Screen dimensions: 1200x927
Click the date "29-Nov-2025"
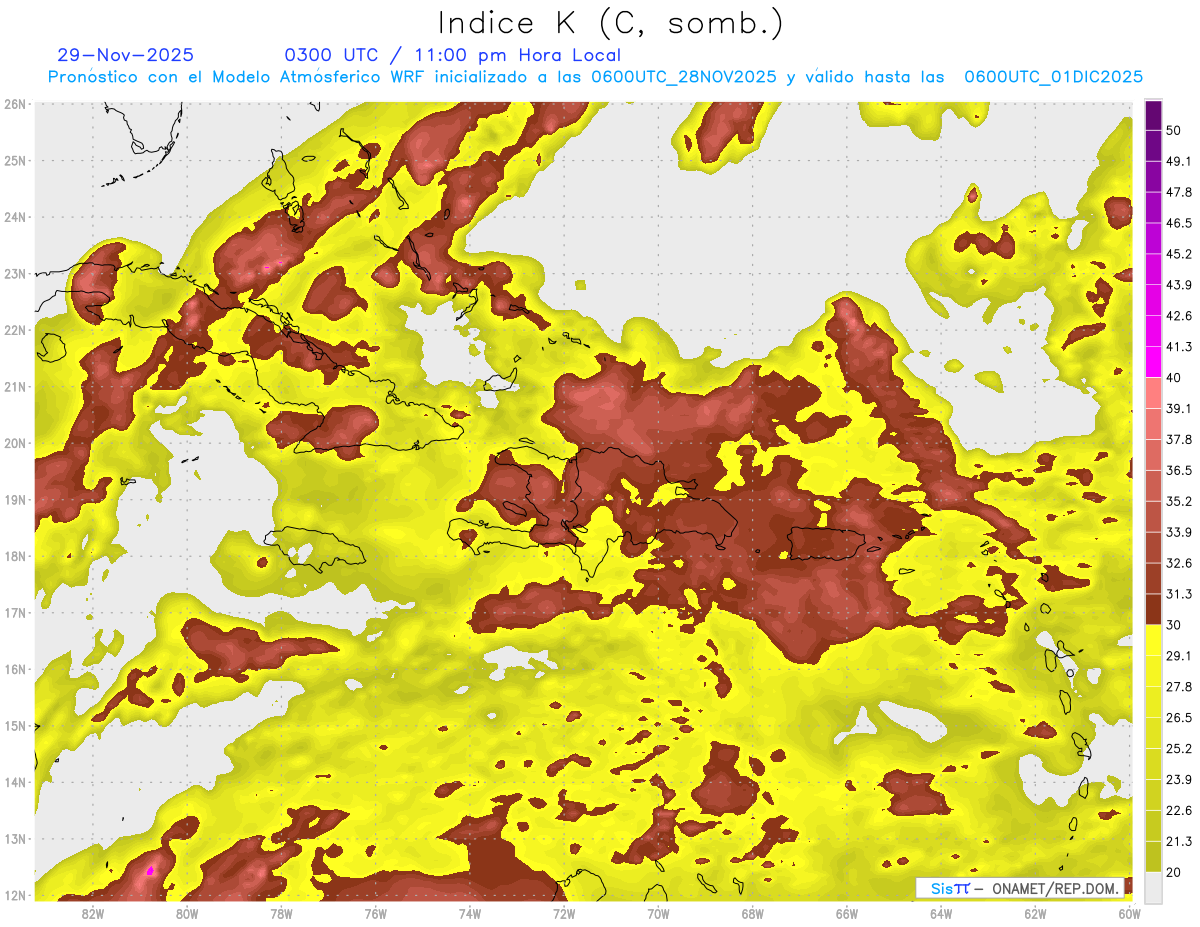point(125,55)
